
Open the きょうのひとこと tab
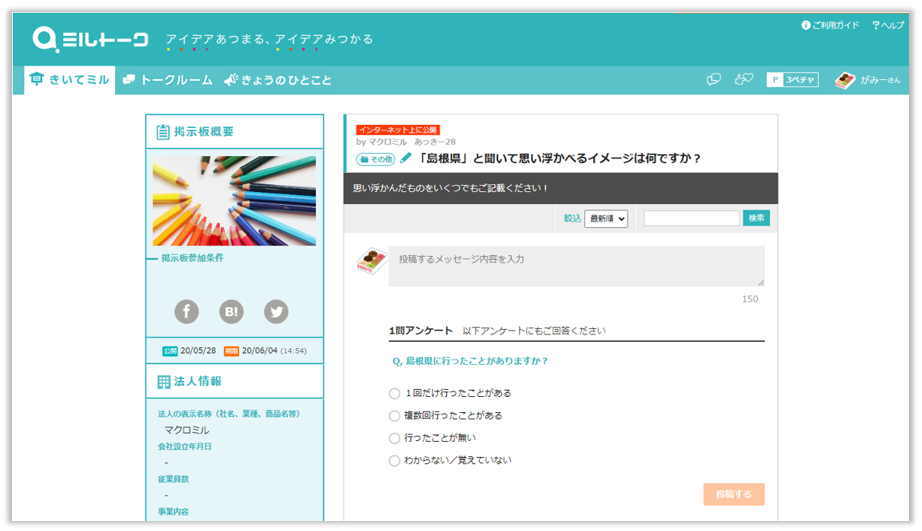pos(278,80)
